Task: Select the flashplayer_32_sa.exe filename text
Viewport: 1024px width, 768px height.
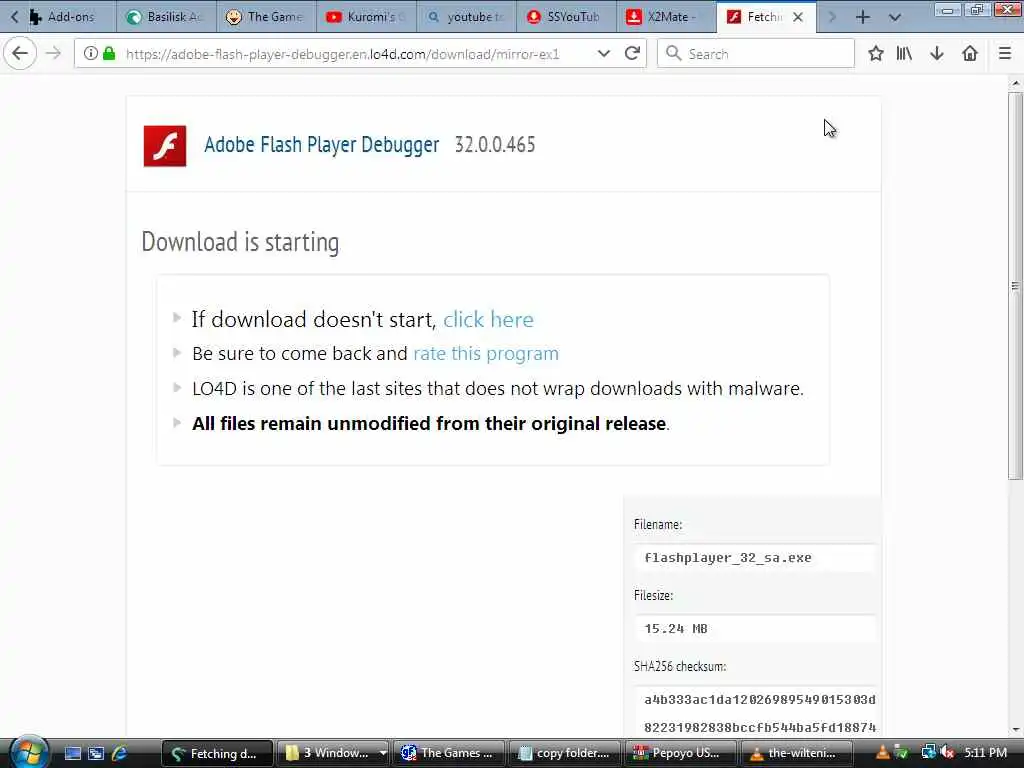Action: point(728,558)
